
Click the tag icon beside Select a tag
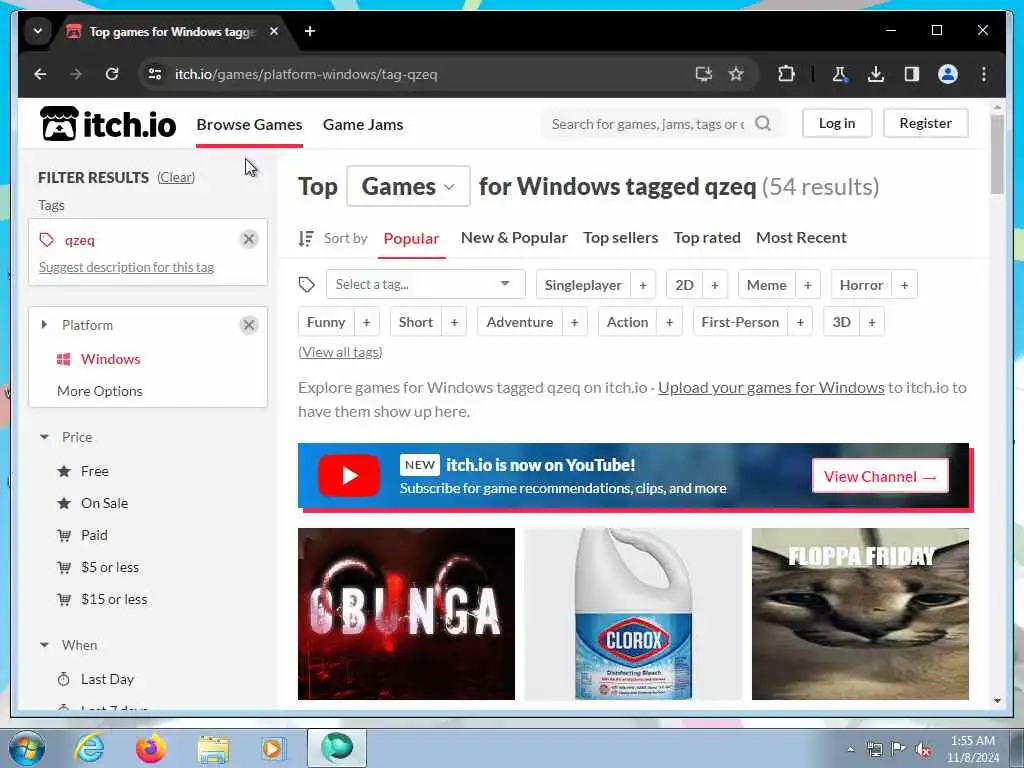pyautogui.click(x=306, y=285)
